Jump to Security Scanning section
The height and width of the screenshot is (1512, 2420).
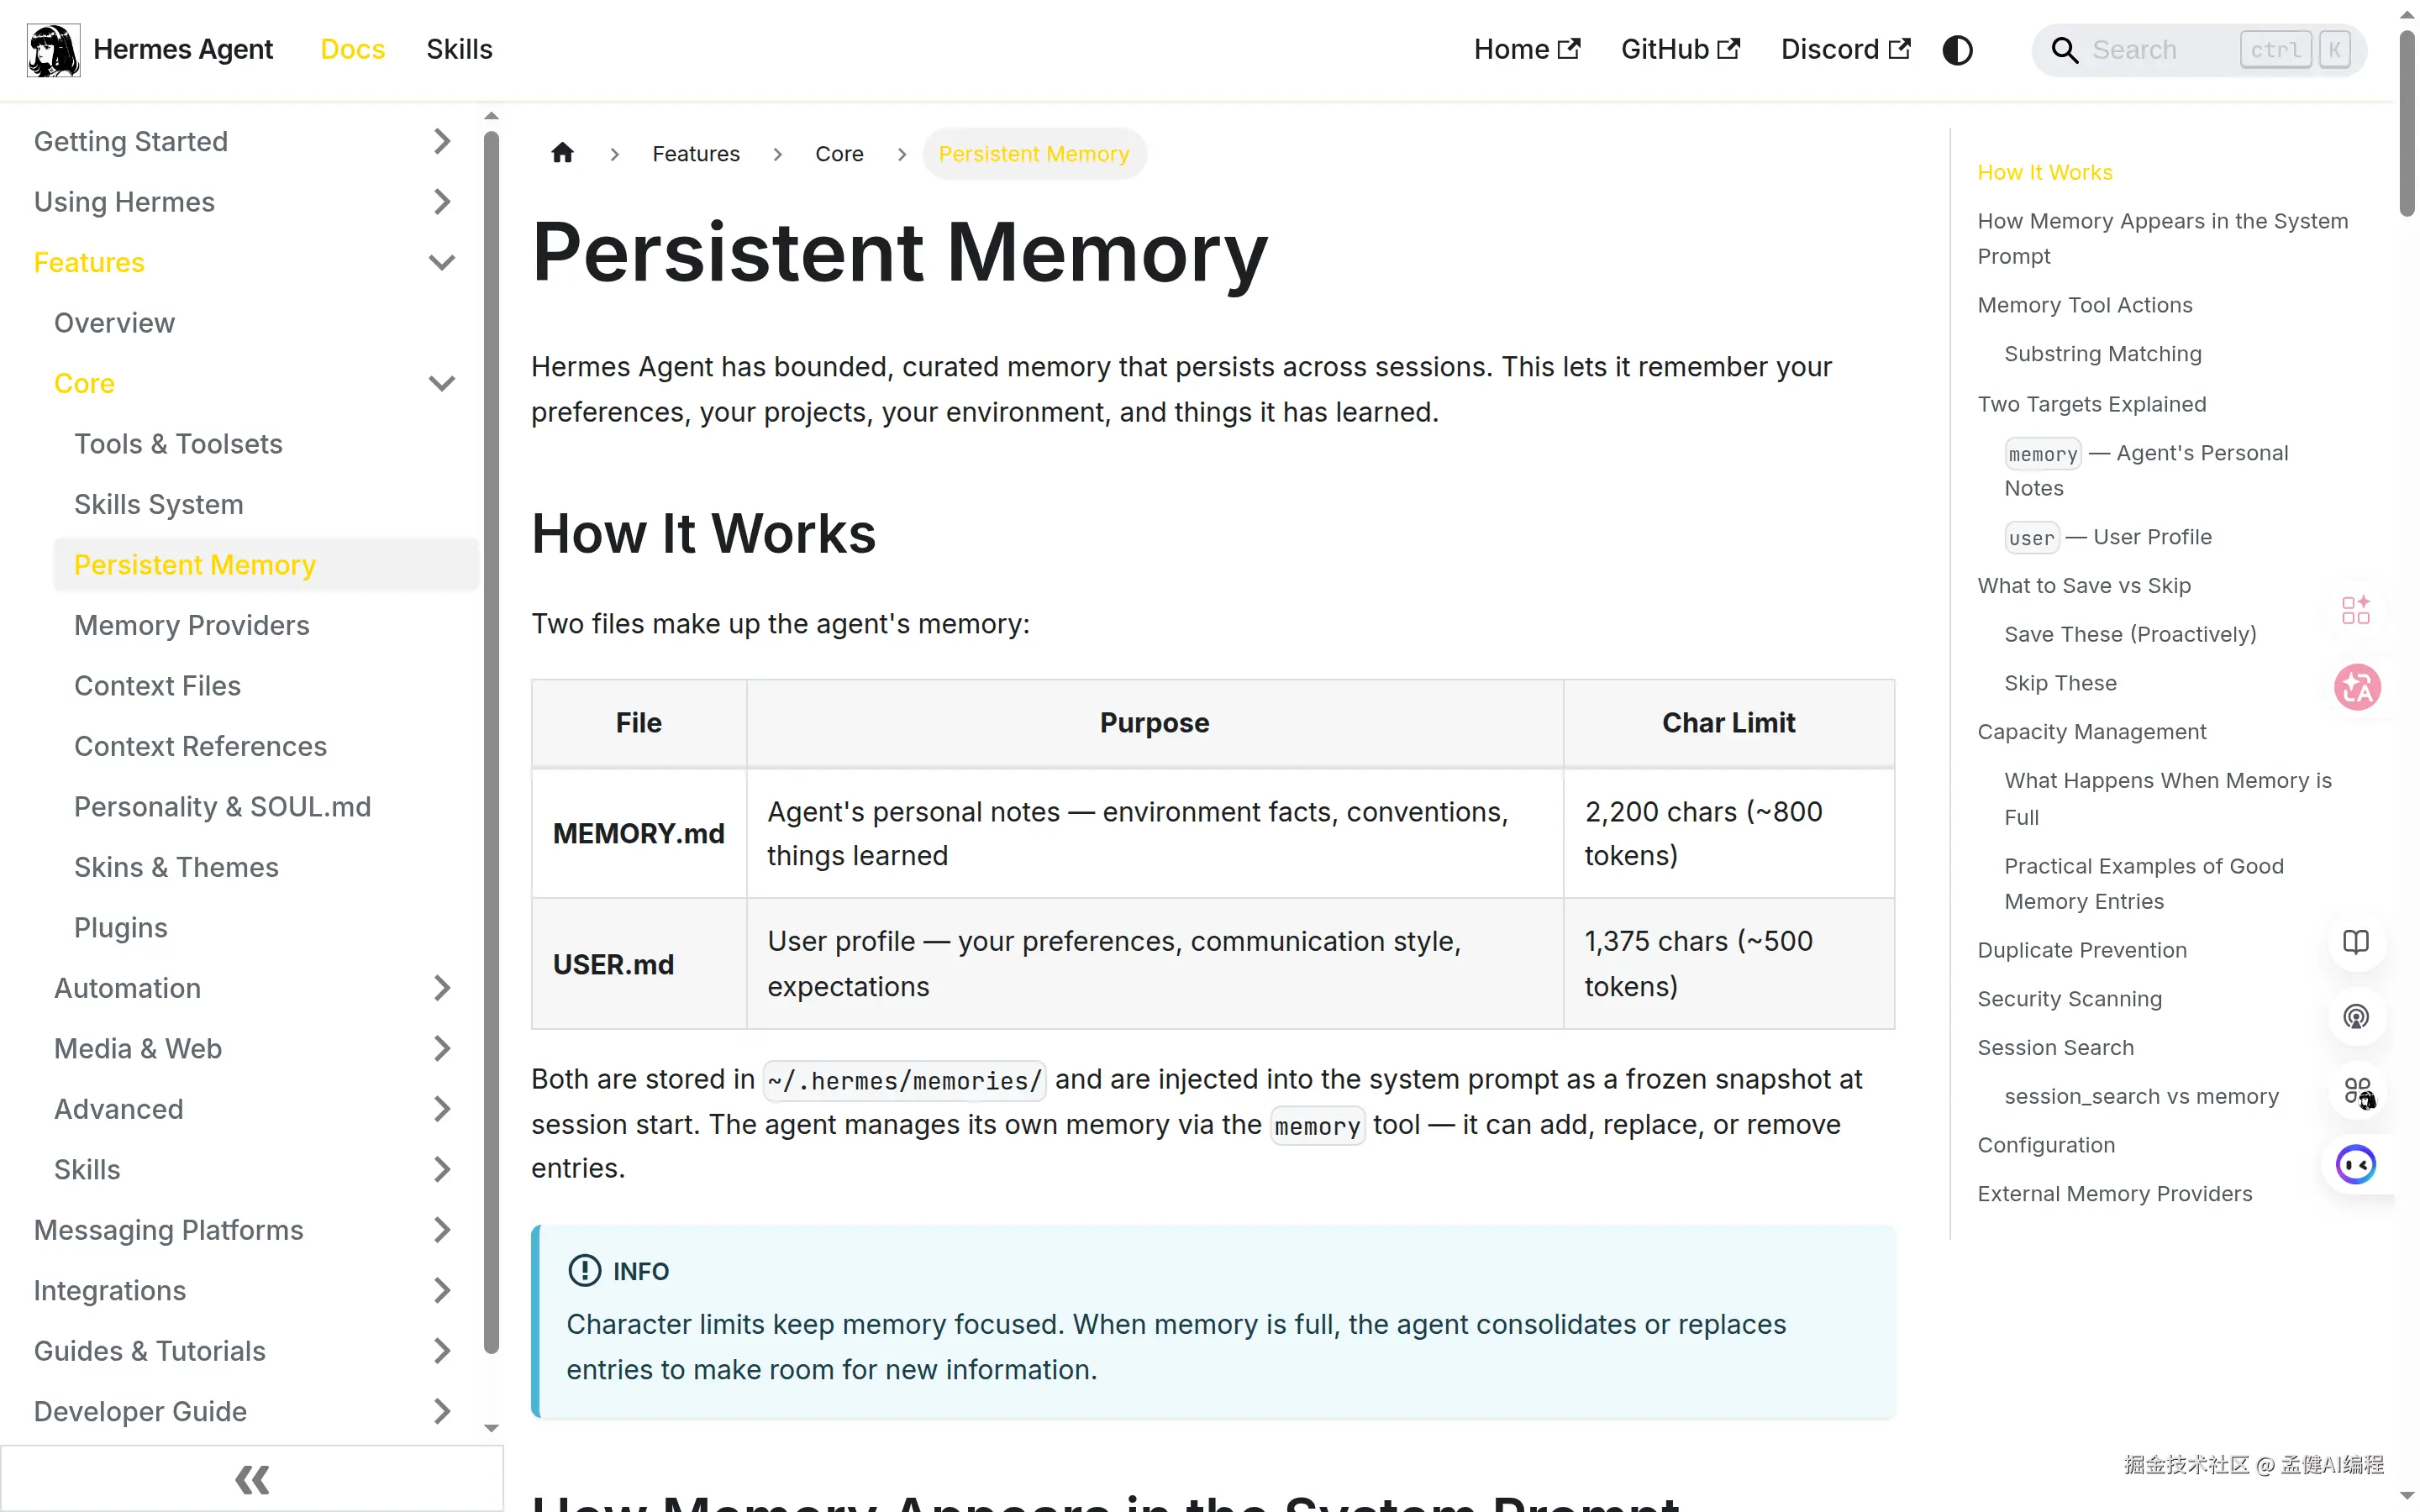click(x=2069, y=998)
